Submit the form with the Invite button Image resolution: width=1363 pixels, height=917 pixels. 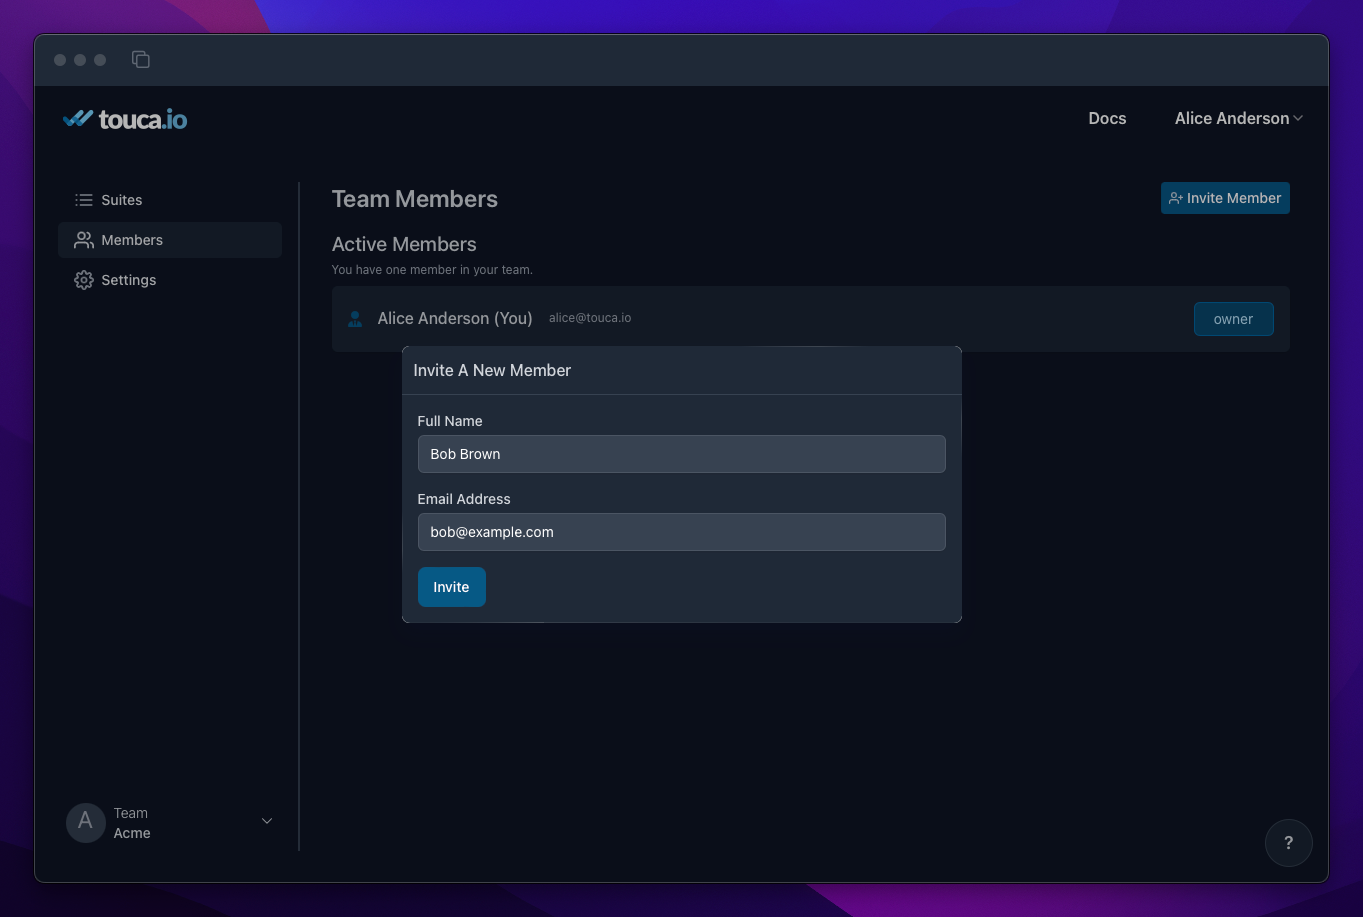click(x=451, y=587)
